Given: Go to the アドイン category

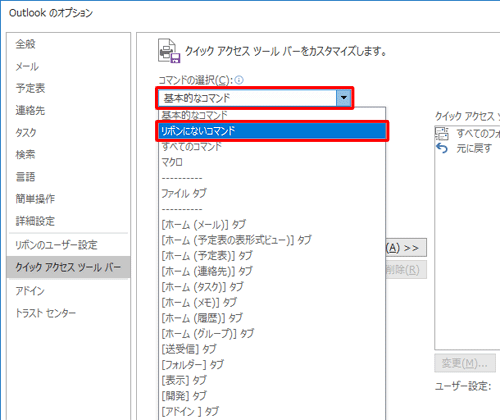Looking at the screenshot, I should pos(68,291).
